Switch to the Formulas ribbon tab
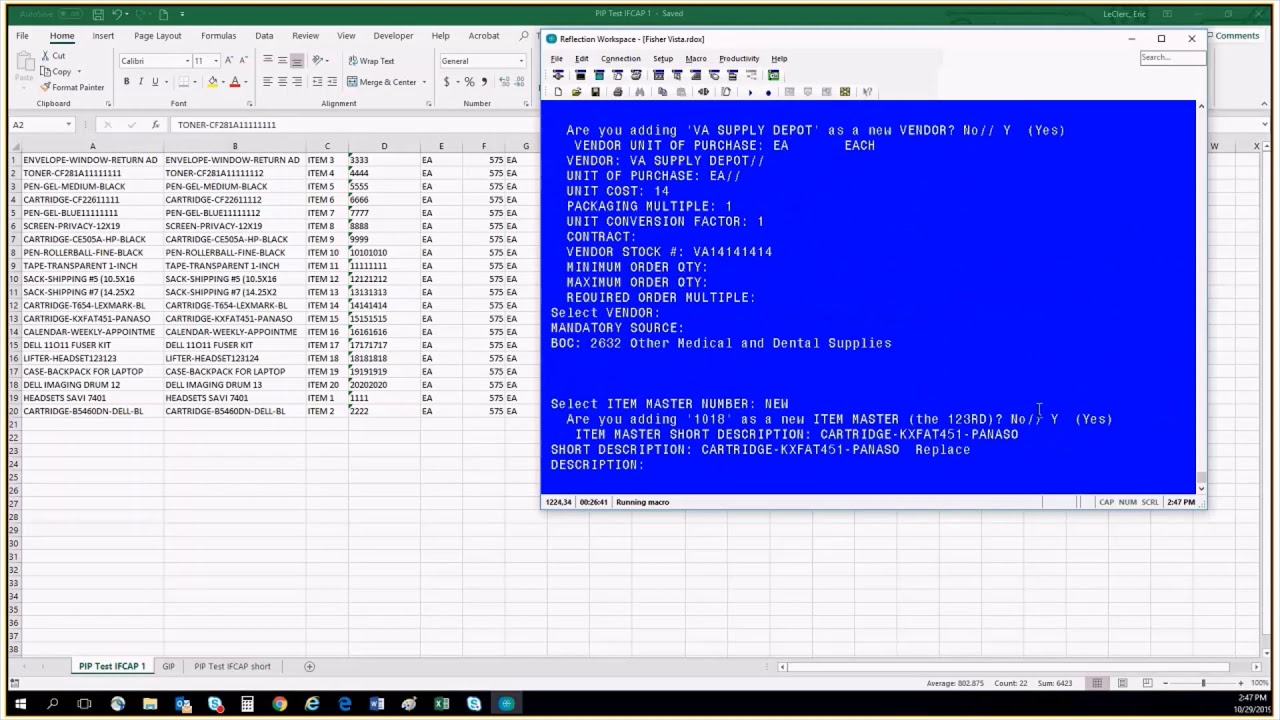1280x720 pixels. [x=219, y=36]
